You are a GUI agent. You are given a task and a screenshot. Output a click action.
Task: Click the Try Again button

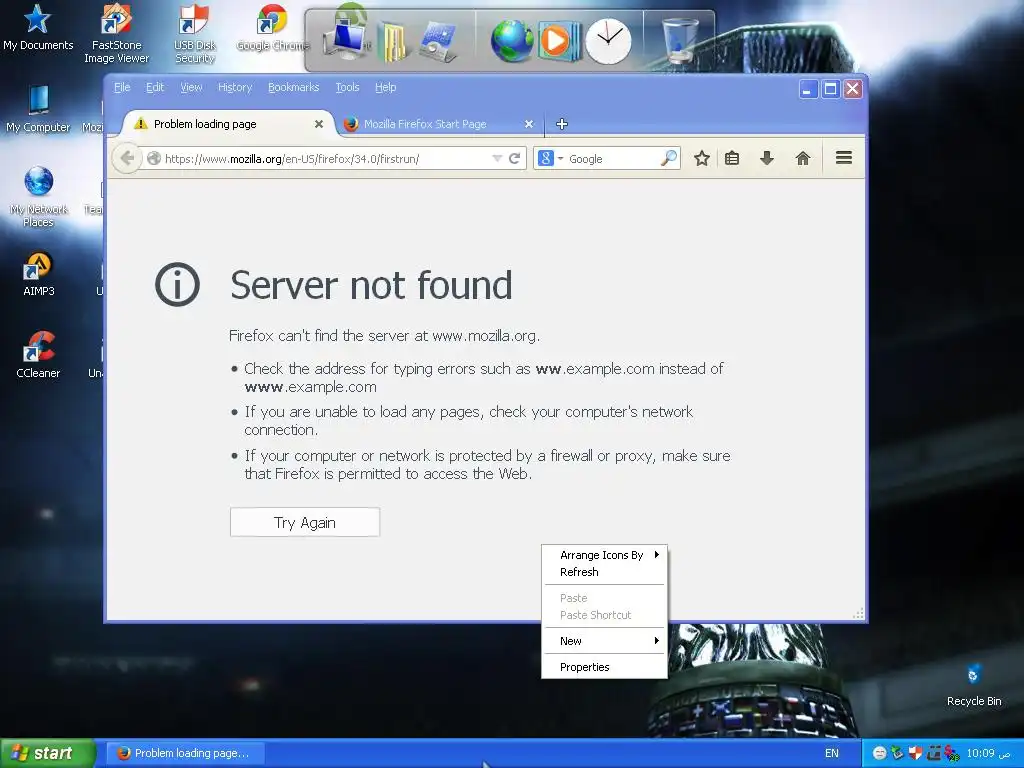tap(304, 522)
